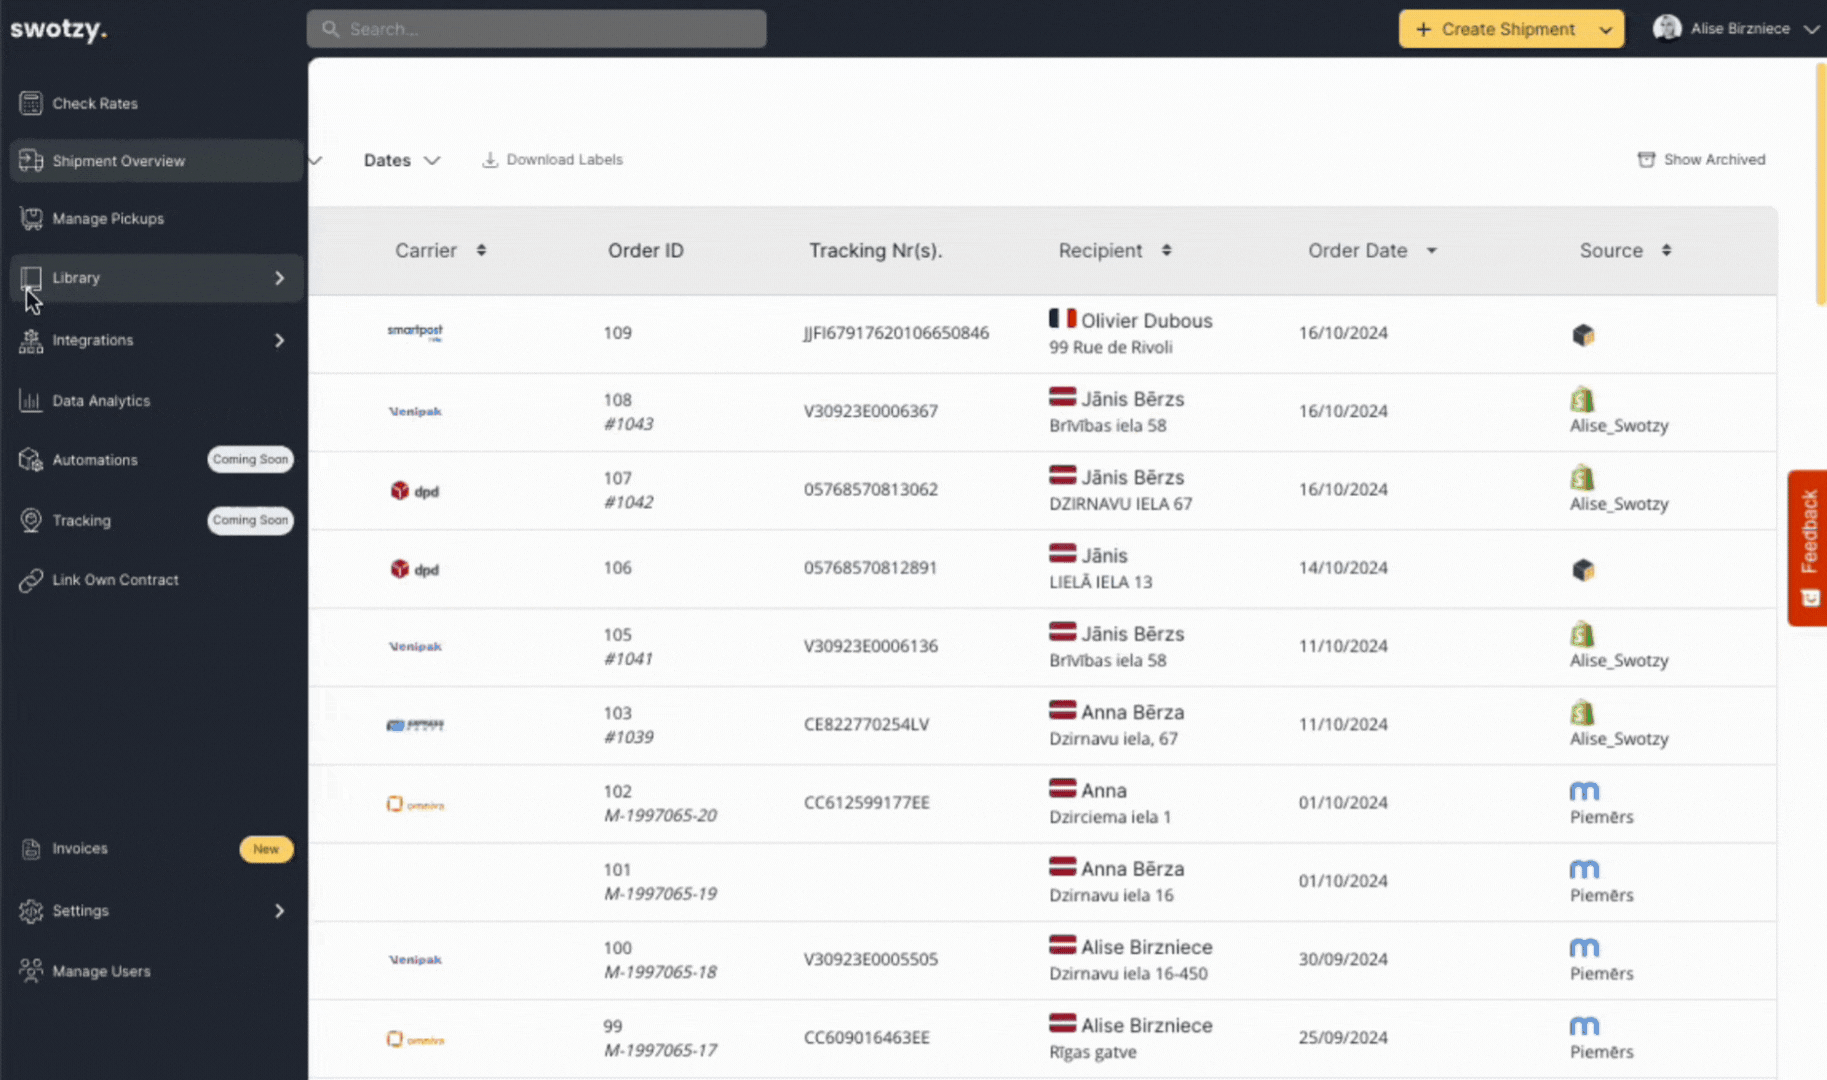Click the vertical page scrollbar

[1821, 183]
